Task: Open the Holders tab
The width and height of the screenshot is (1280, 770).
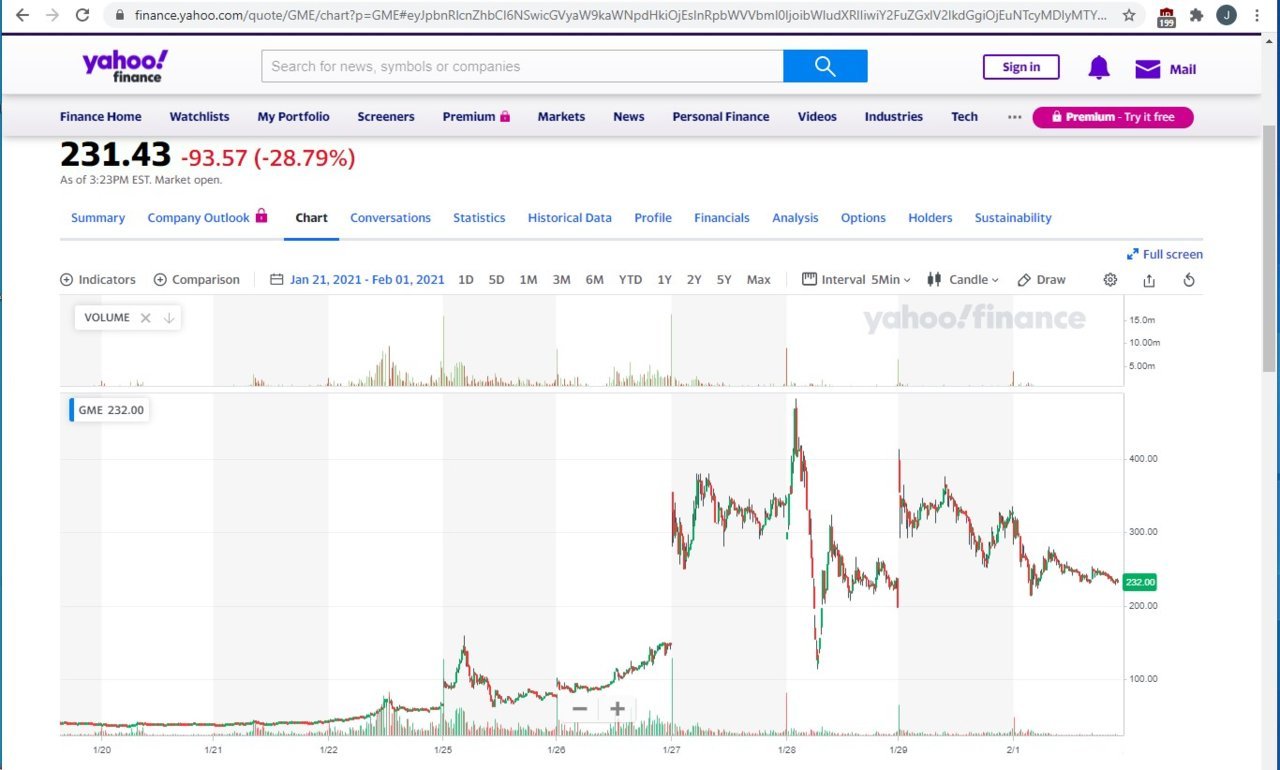Action: [930, 218]
